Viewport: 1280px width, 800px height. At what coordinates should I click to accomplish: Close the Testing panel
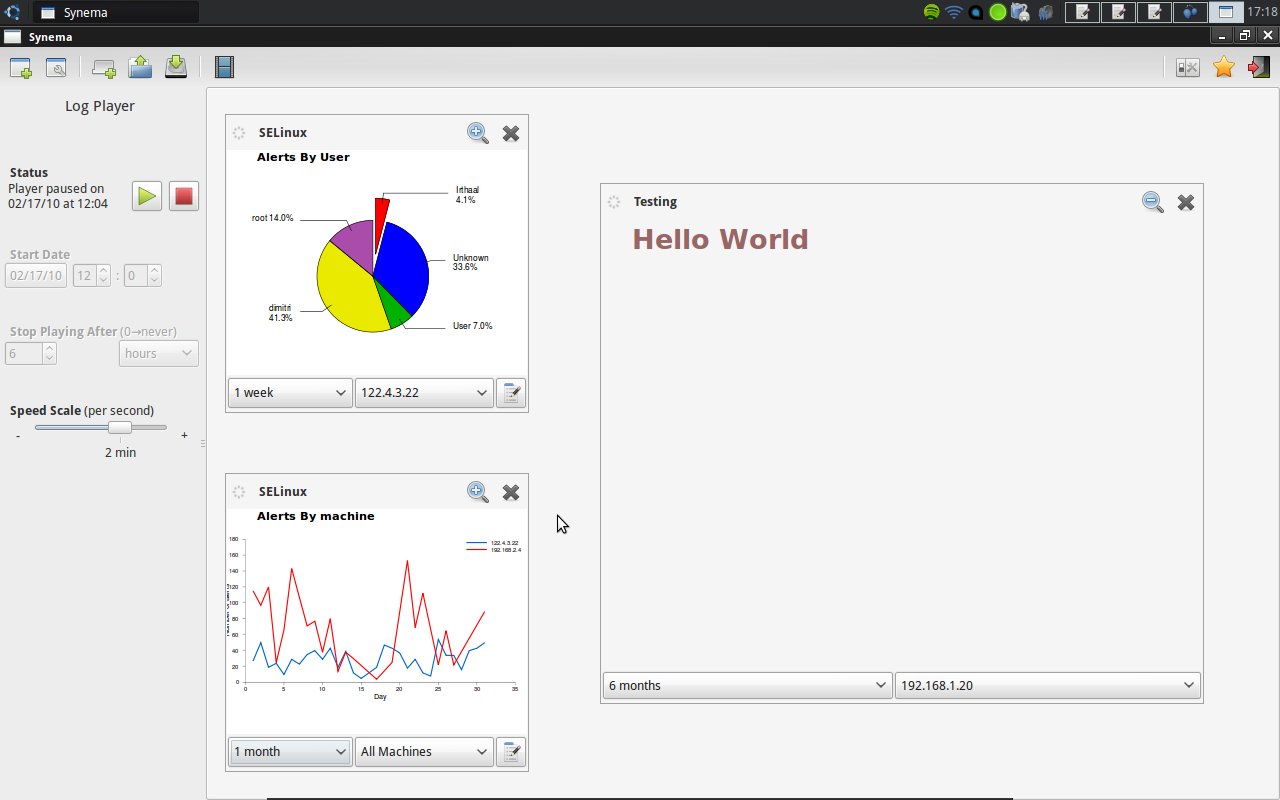click(1186, 202)
